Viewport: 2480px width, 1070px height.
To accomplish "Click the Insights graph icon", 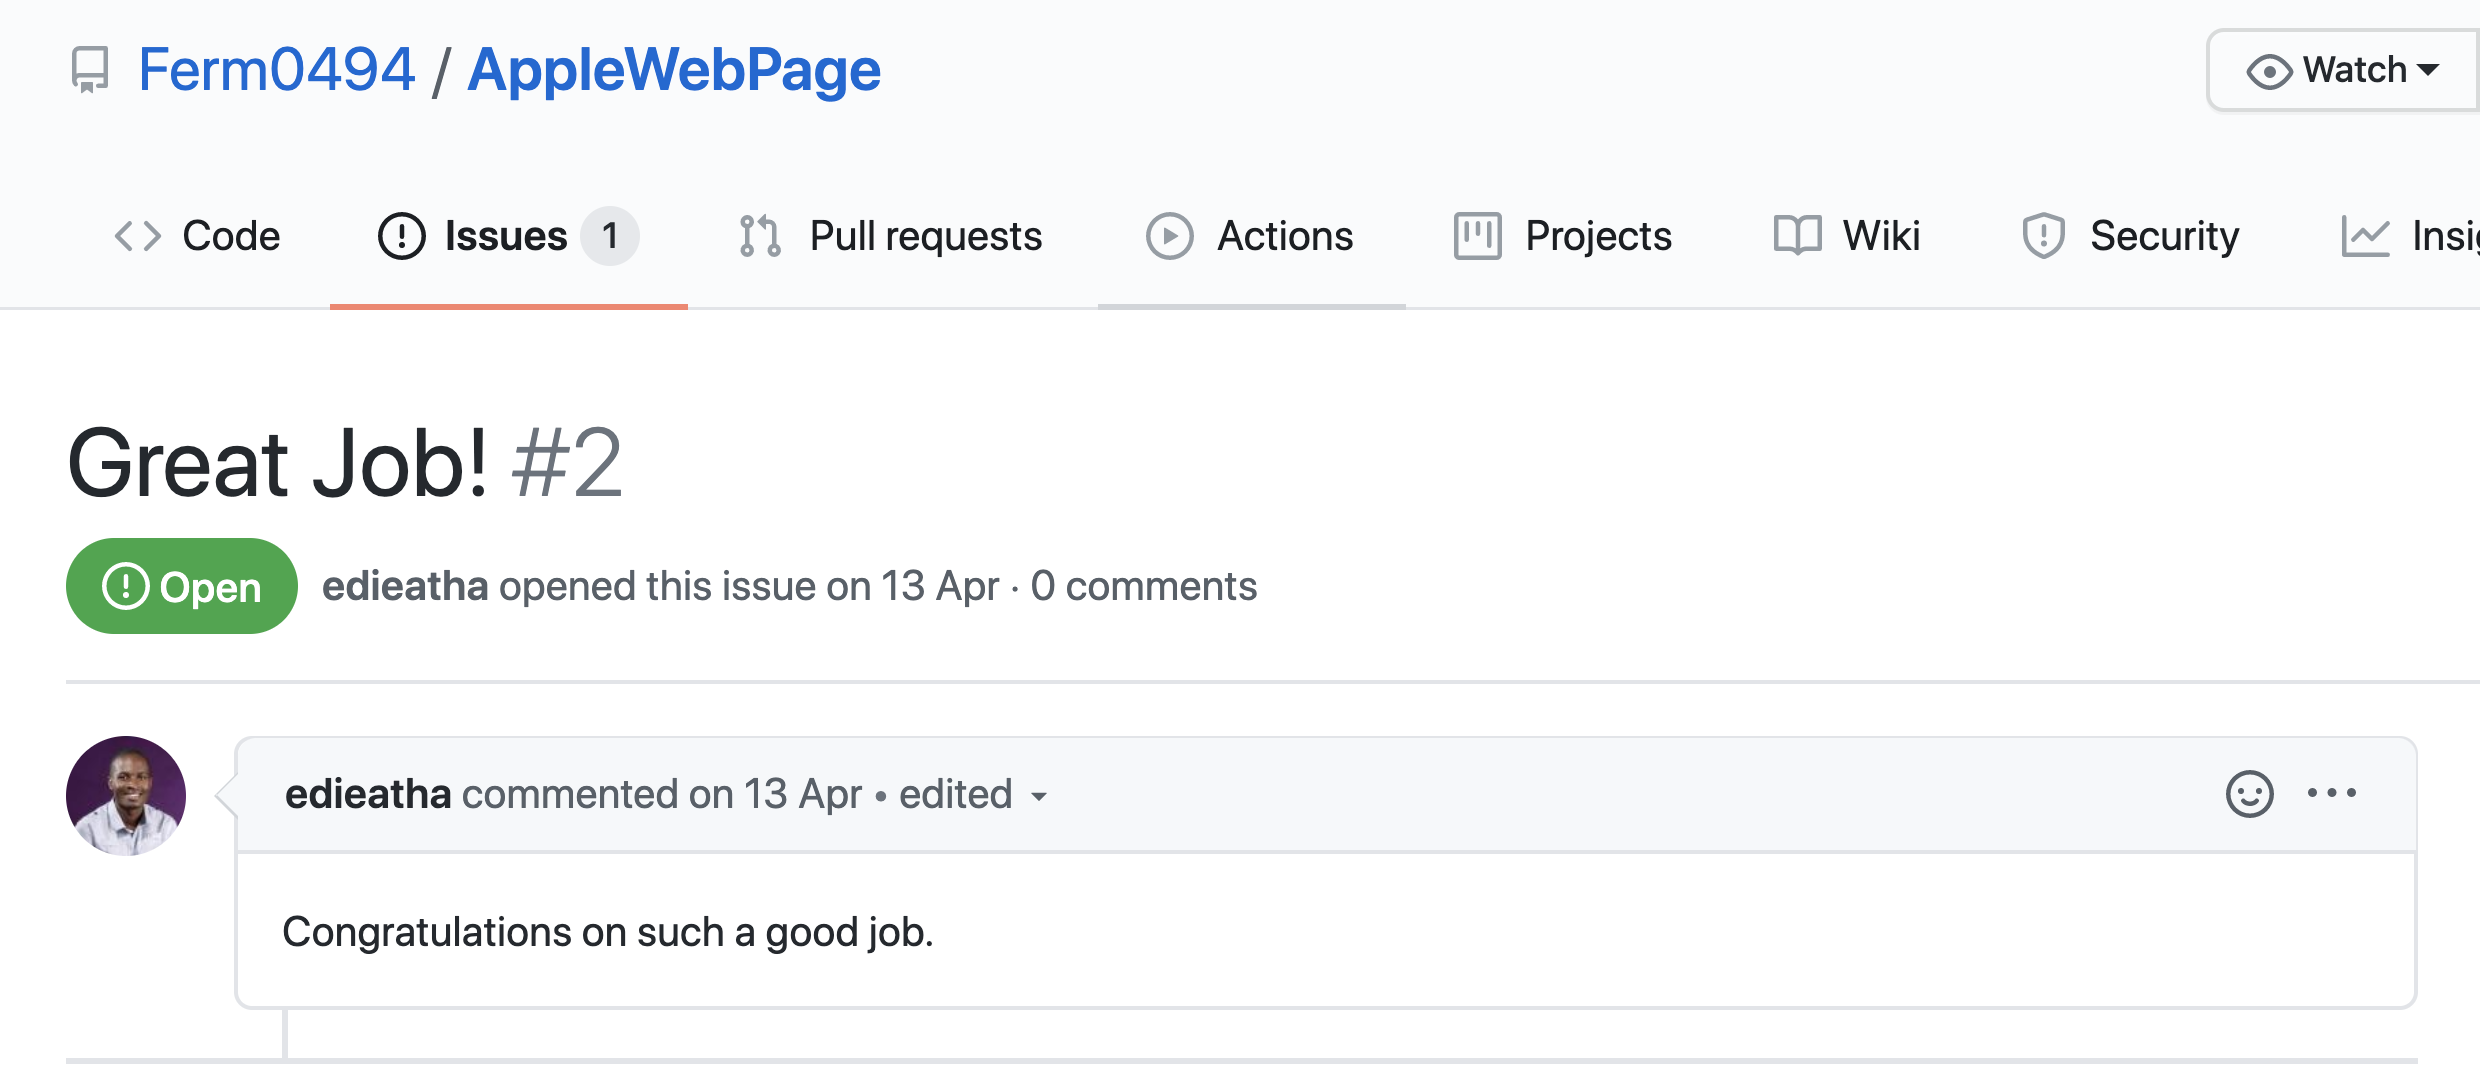I will (x=2365, y=237).
